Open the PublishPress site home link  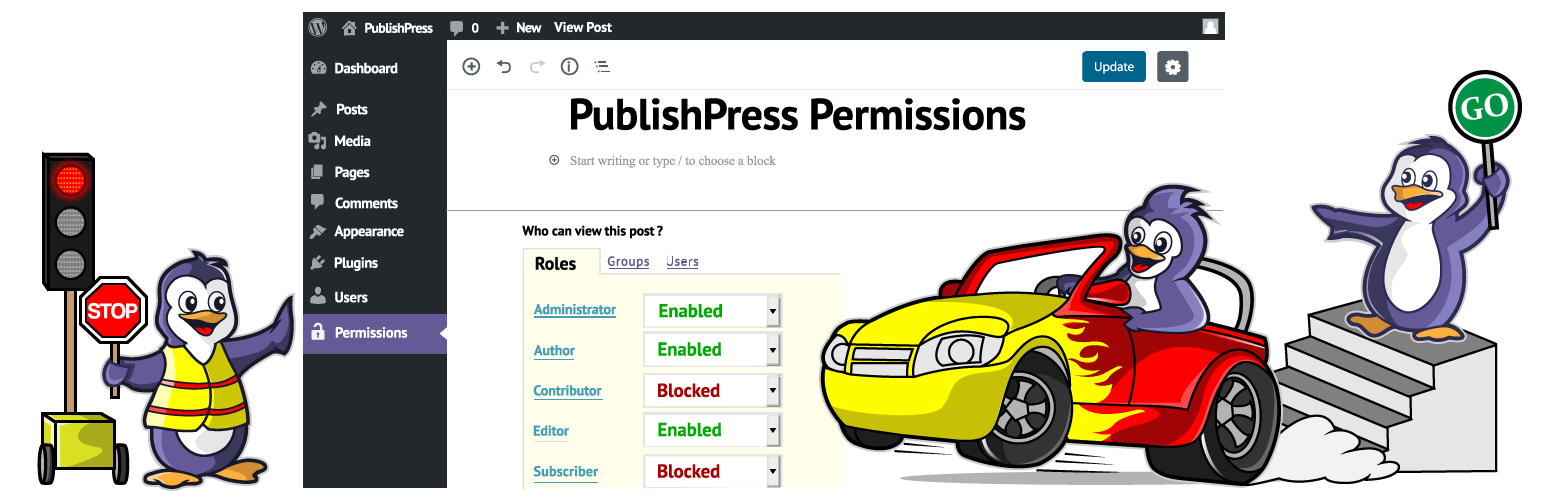(387, 28)
